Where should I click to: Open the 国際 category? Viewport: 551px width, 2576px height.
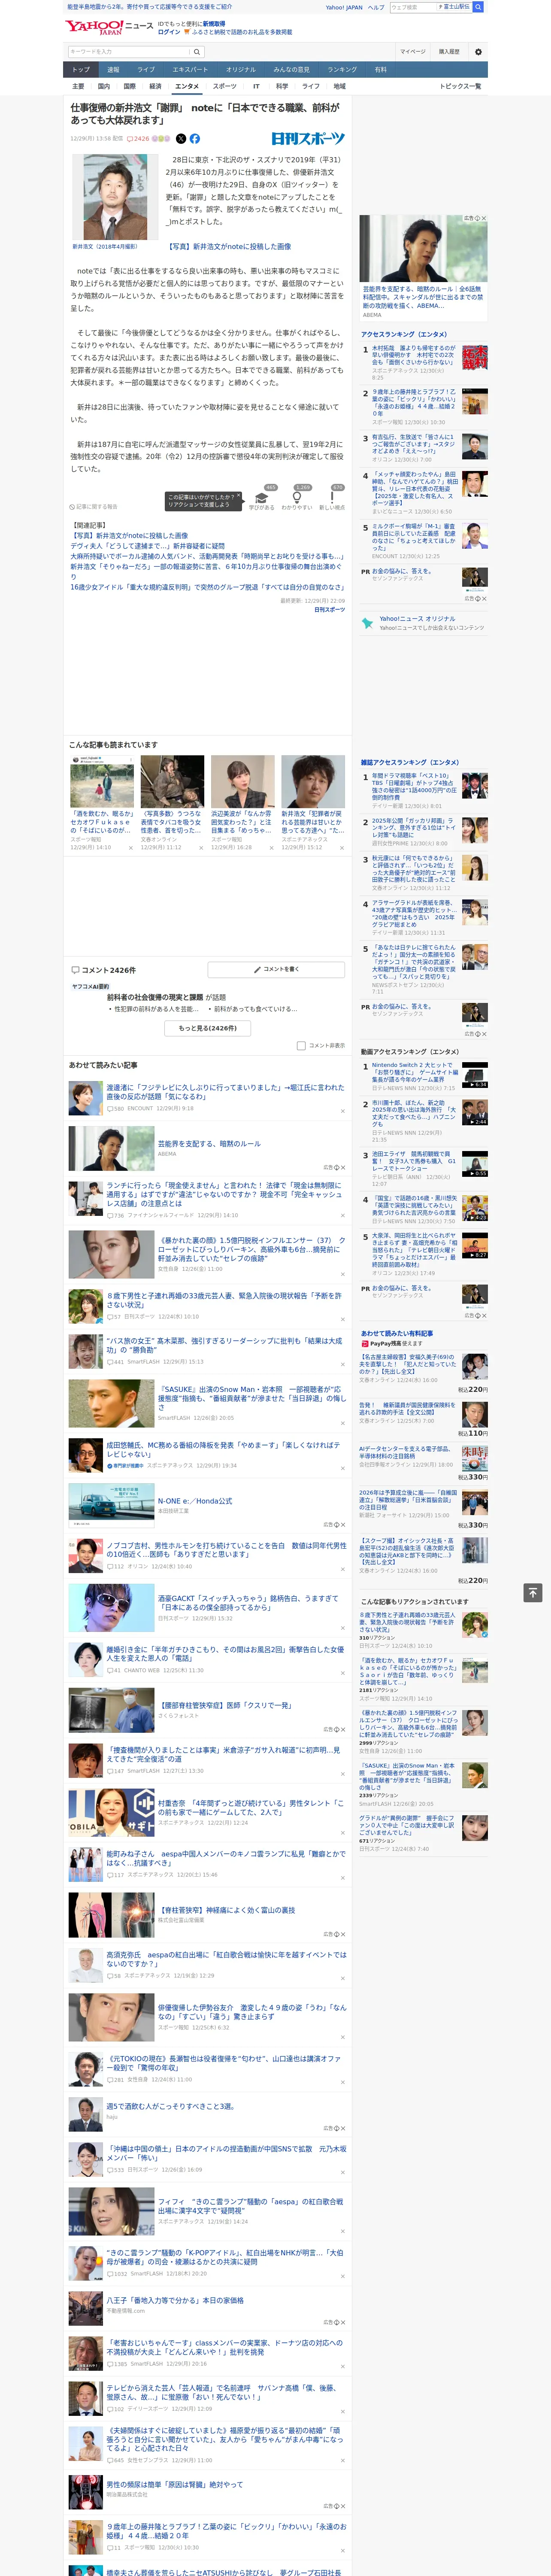(129, 86)
